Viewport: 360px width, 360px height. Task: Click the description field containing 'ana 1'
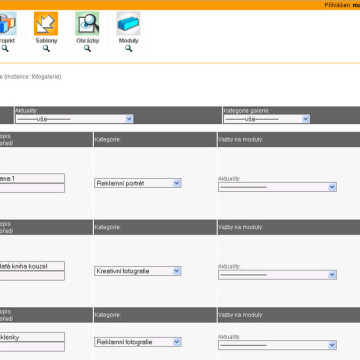(32, 178)
